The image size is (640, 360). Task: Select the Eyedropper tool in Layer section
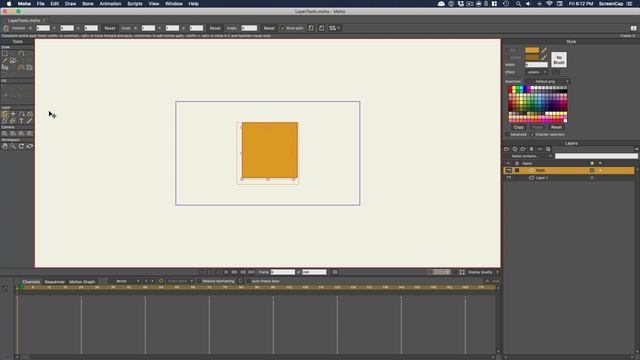click(x=30, y=121)
